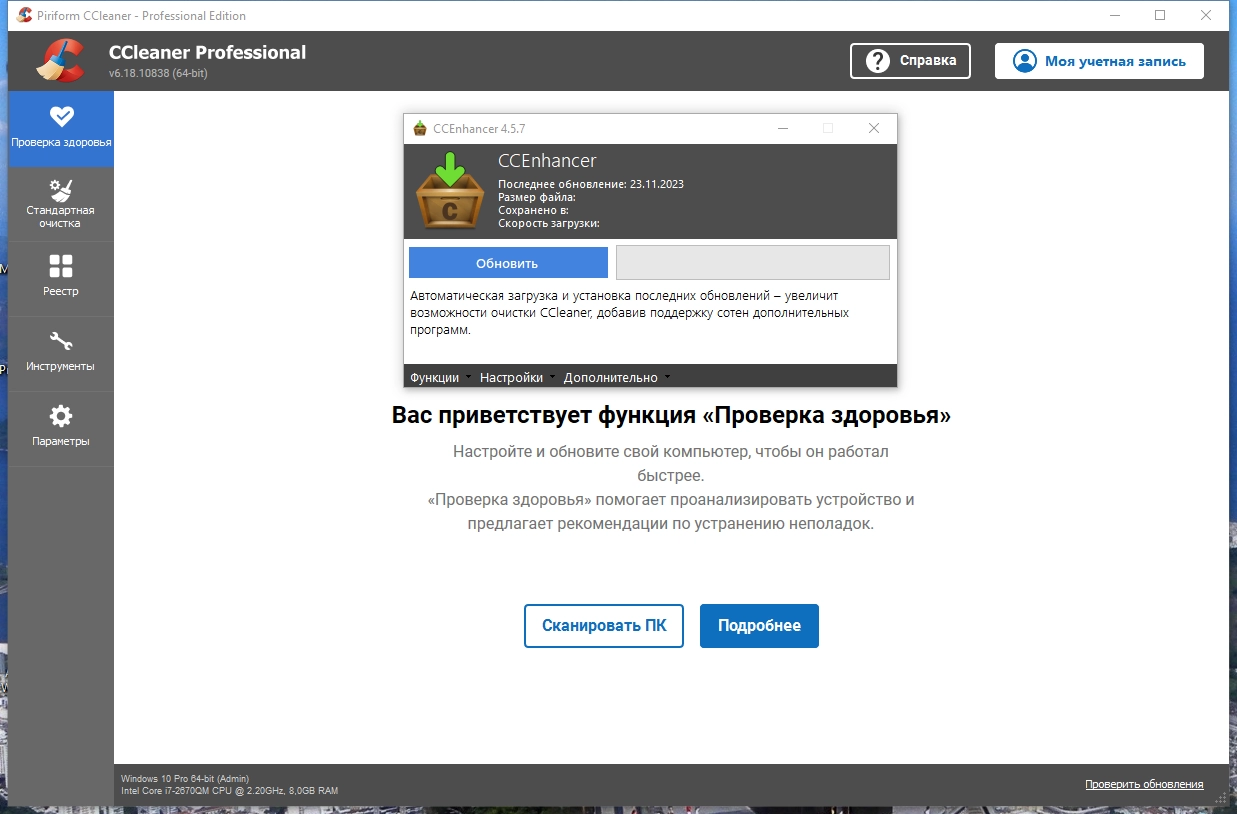Screen dimensions: 1237x814
Task: Open the Tools section (Инструменты)
Action: click(x=61, y=353)
